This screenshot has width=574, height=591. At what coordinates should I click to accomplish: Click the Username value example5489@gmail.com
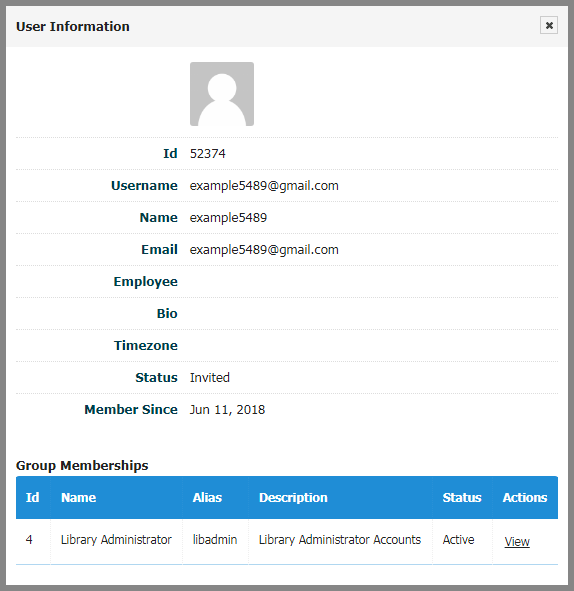click(264, 186)
